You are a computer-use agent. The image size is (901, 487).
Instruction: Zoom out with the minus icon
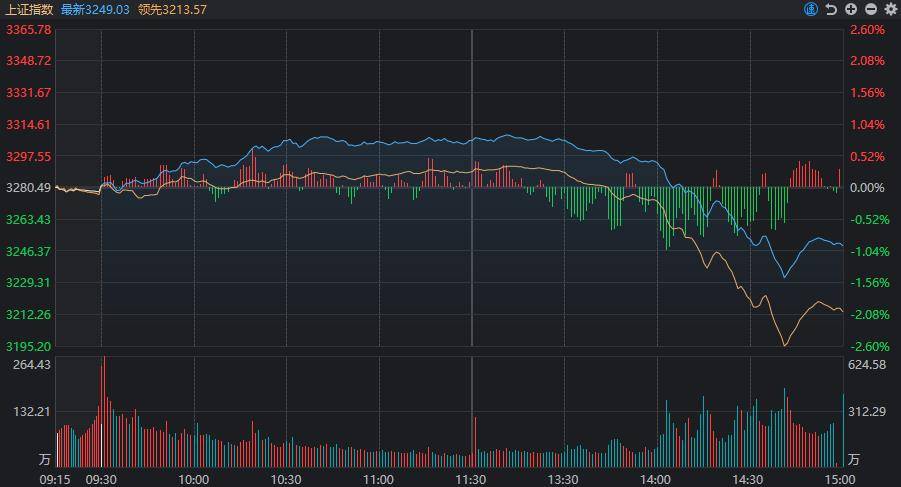[x=871, y=9]
